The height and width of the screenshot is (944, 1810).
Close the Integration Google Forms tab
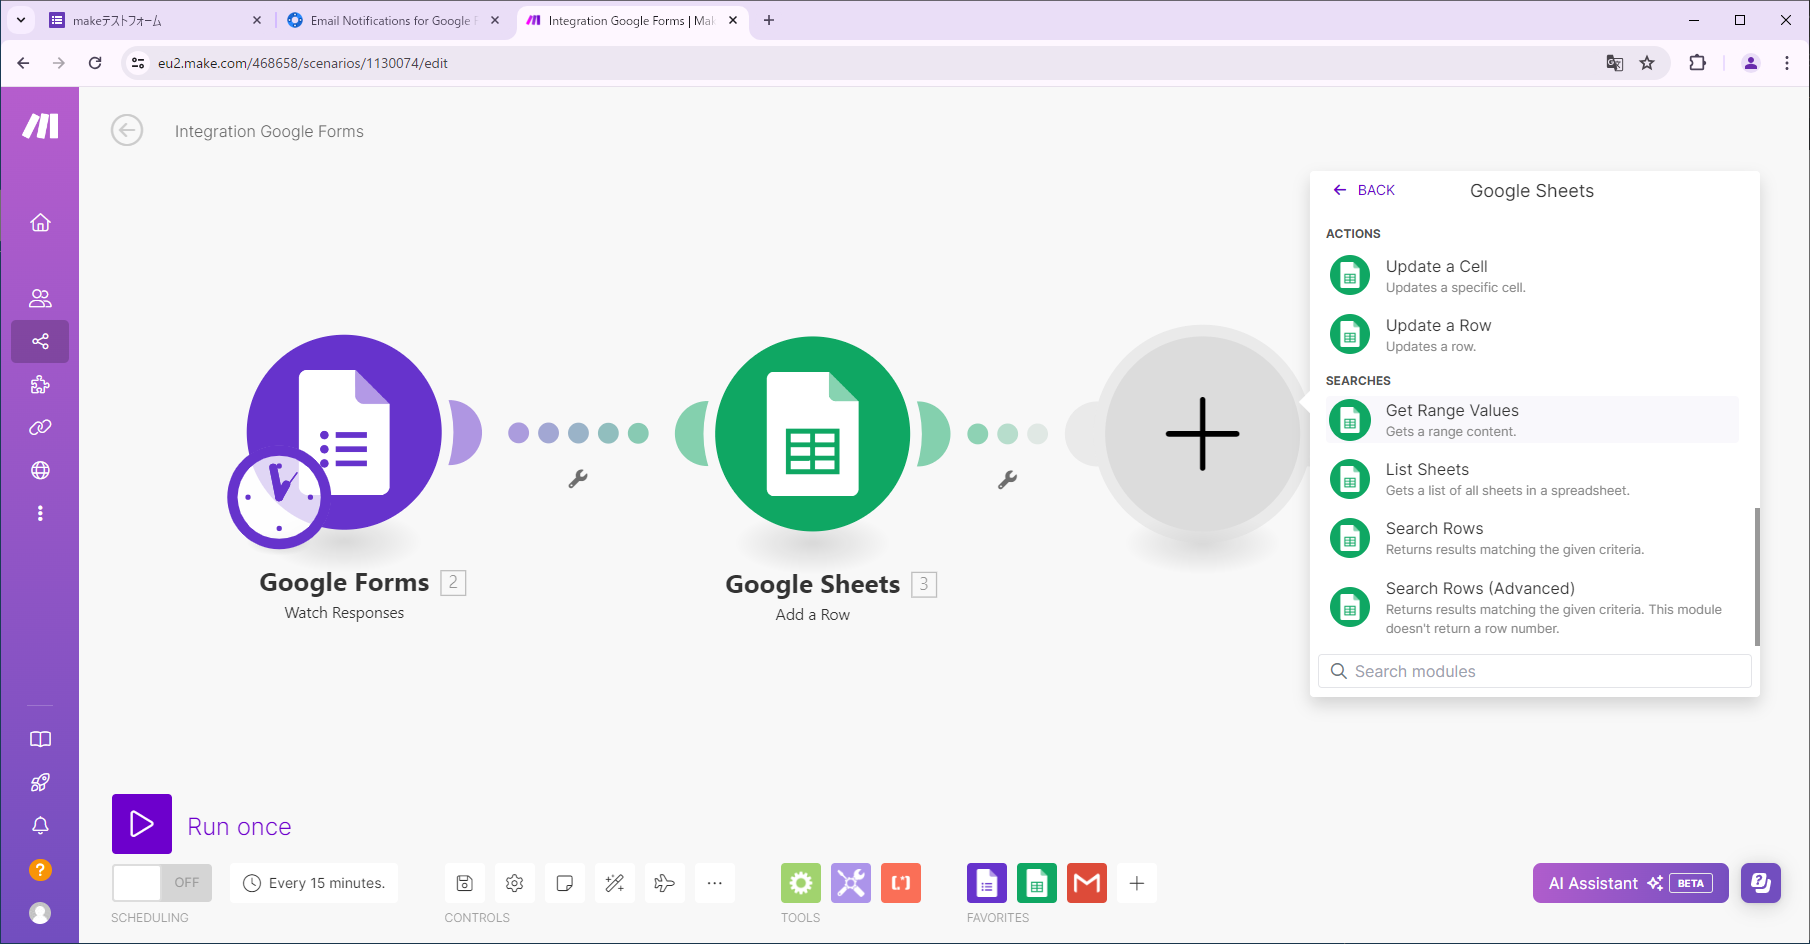(733, 20)
